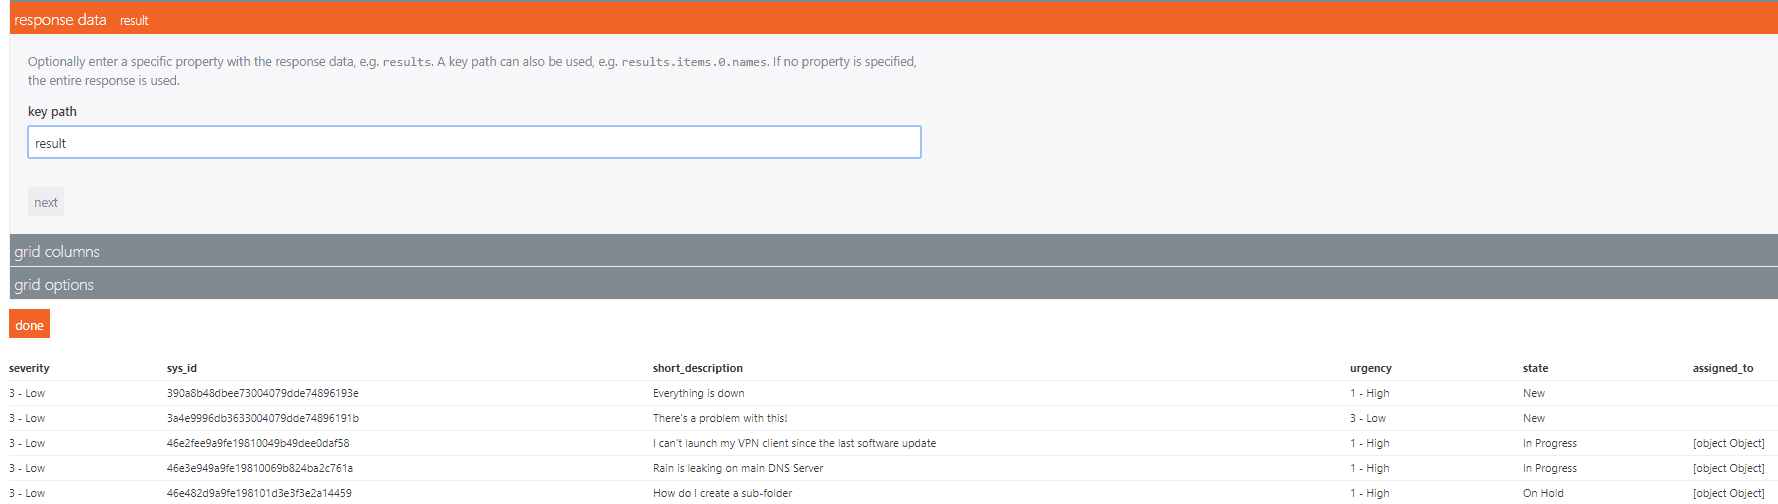Click the next button
The width and height of the screenshot is (1778, 504).
click(46, 202)
